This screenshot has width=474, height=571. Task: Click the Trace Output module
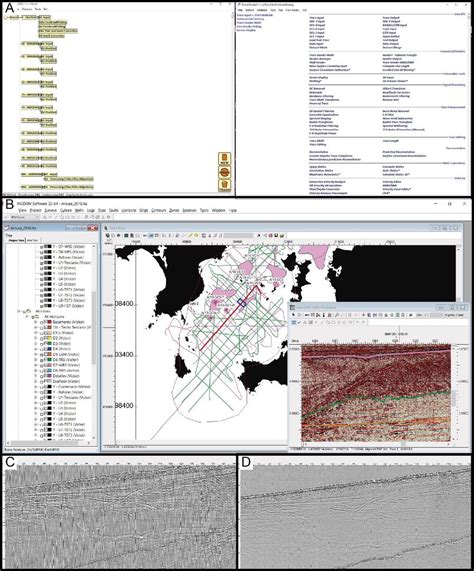(x=391, y=17)
